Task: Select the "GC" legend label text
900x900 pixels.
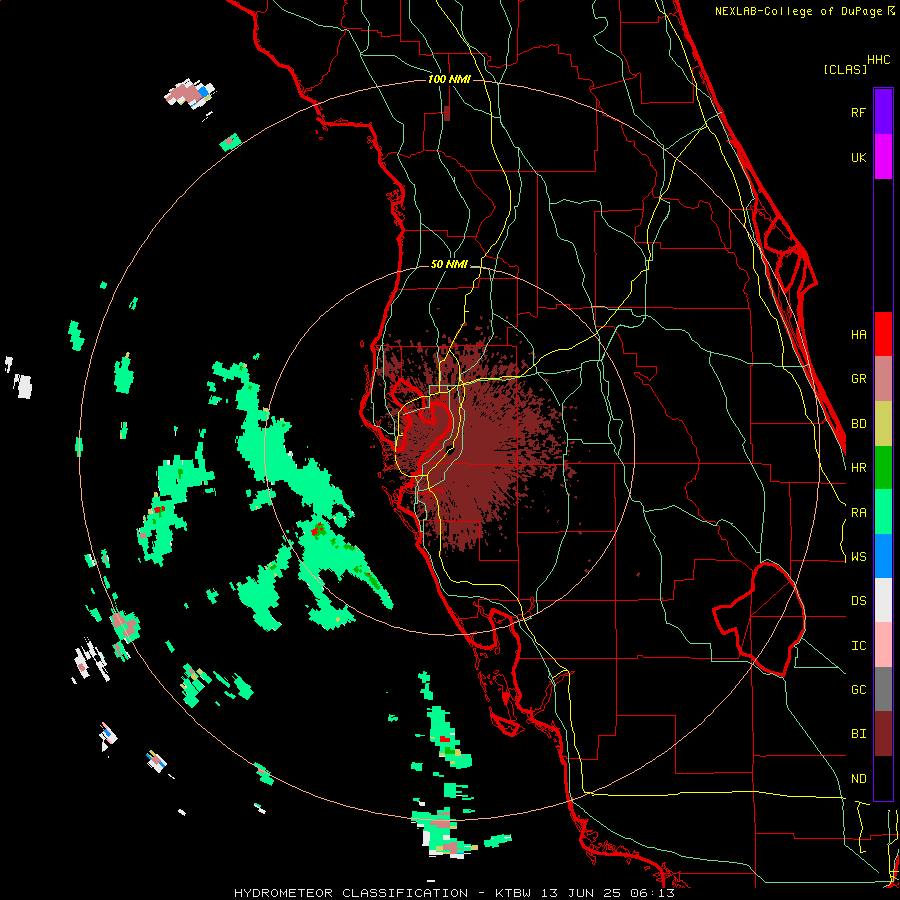Action: (858, 690)
